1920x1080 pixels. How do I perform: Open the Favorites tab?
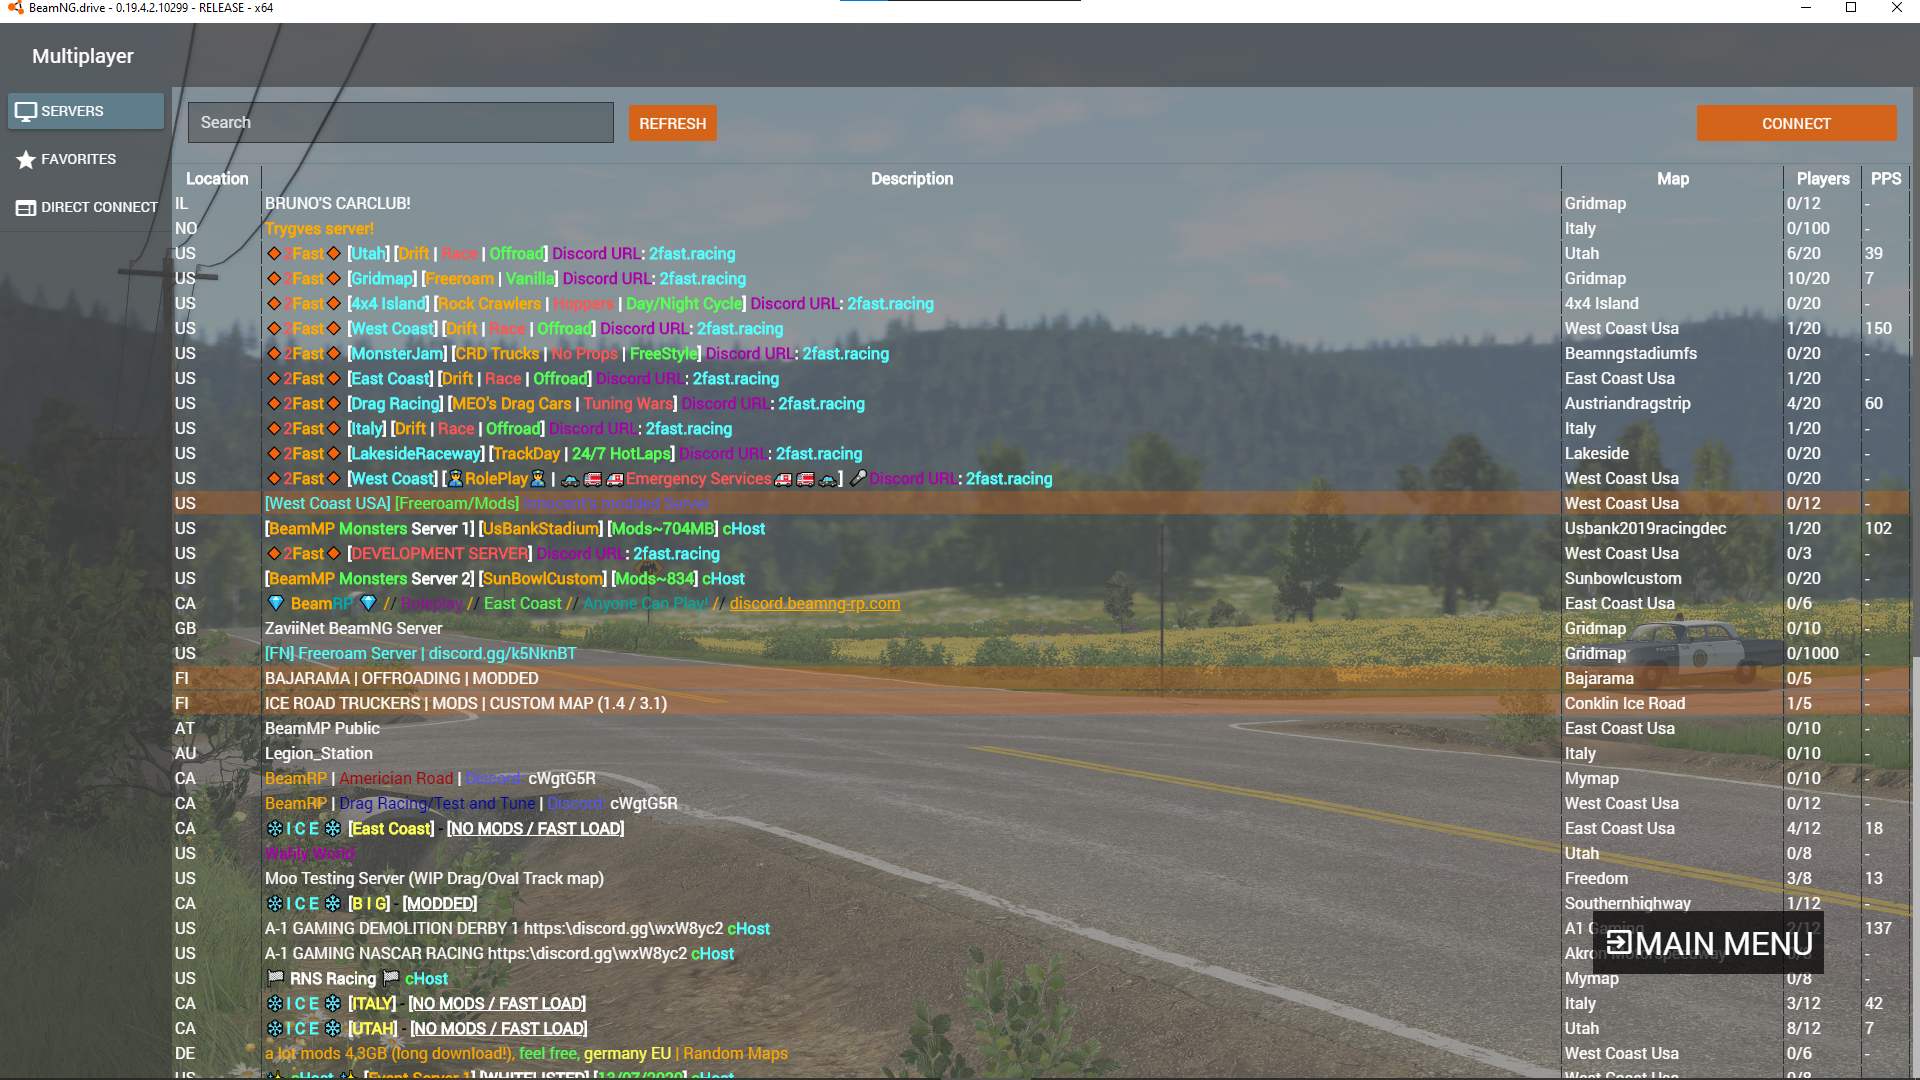(78, 159)
